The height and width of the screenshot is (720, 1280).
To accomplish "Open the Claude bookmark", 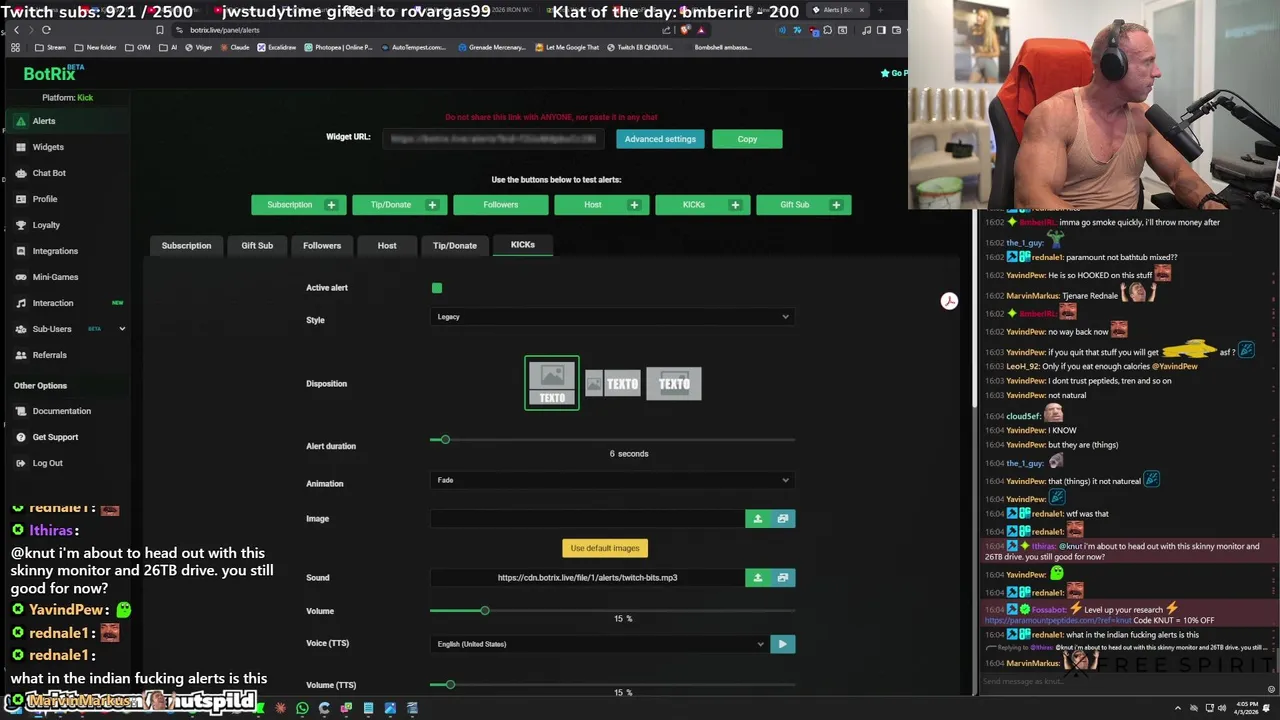I will pyautogui.click(x=234, y=47).
